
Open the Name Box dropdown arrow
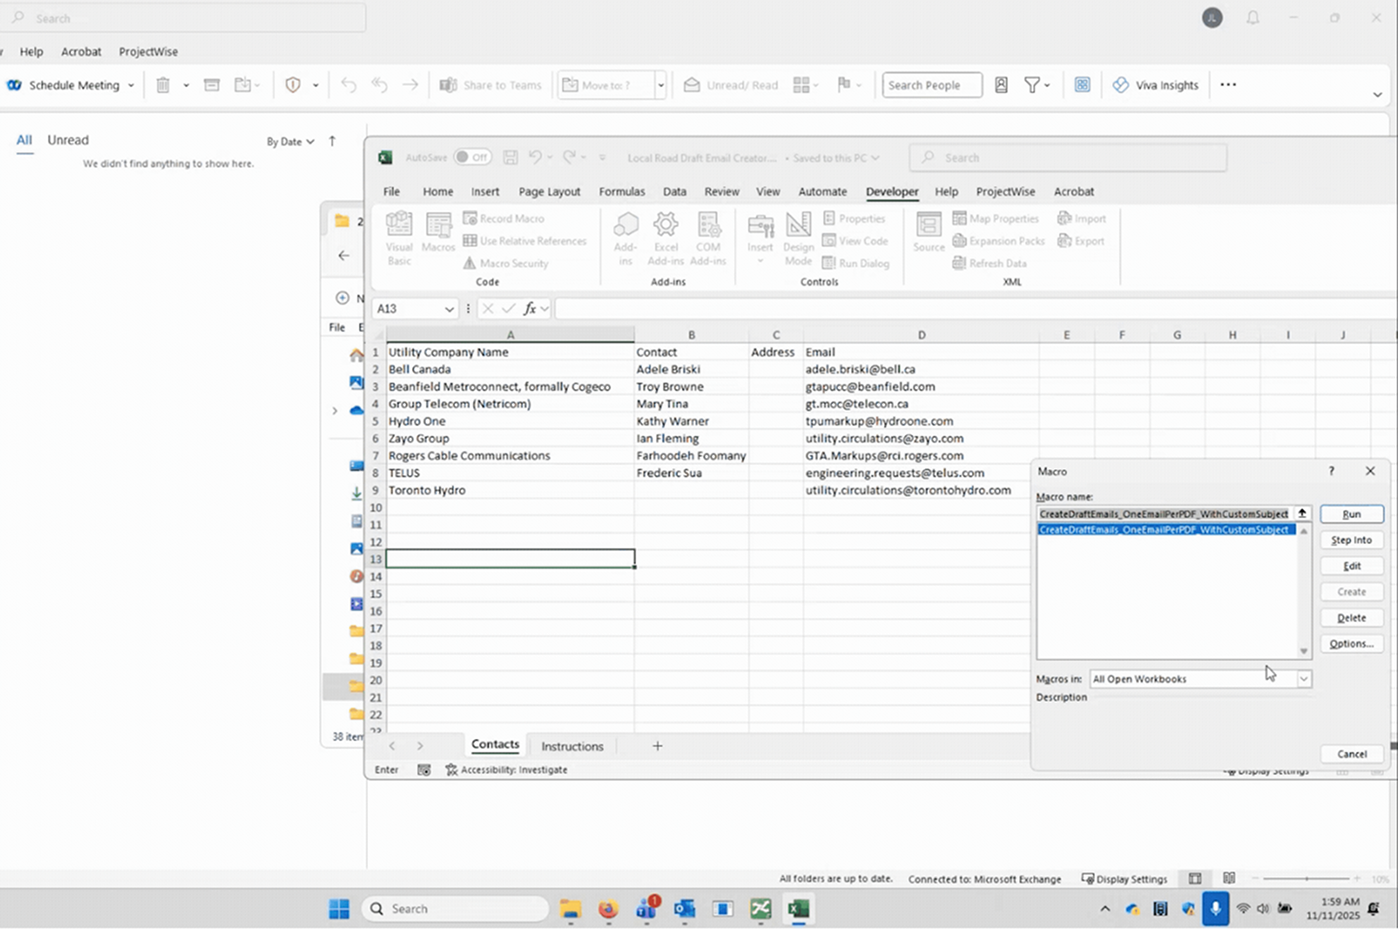449,309
